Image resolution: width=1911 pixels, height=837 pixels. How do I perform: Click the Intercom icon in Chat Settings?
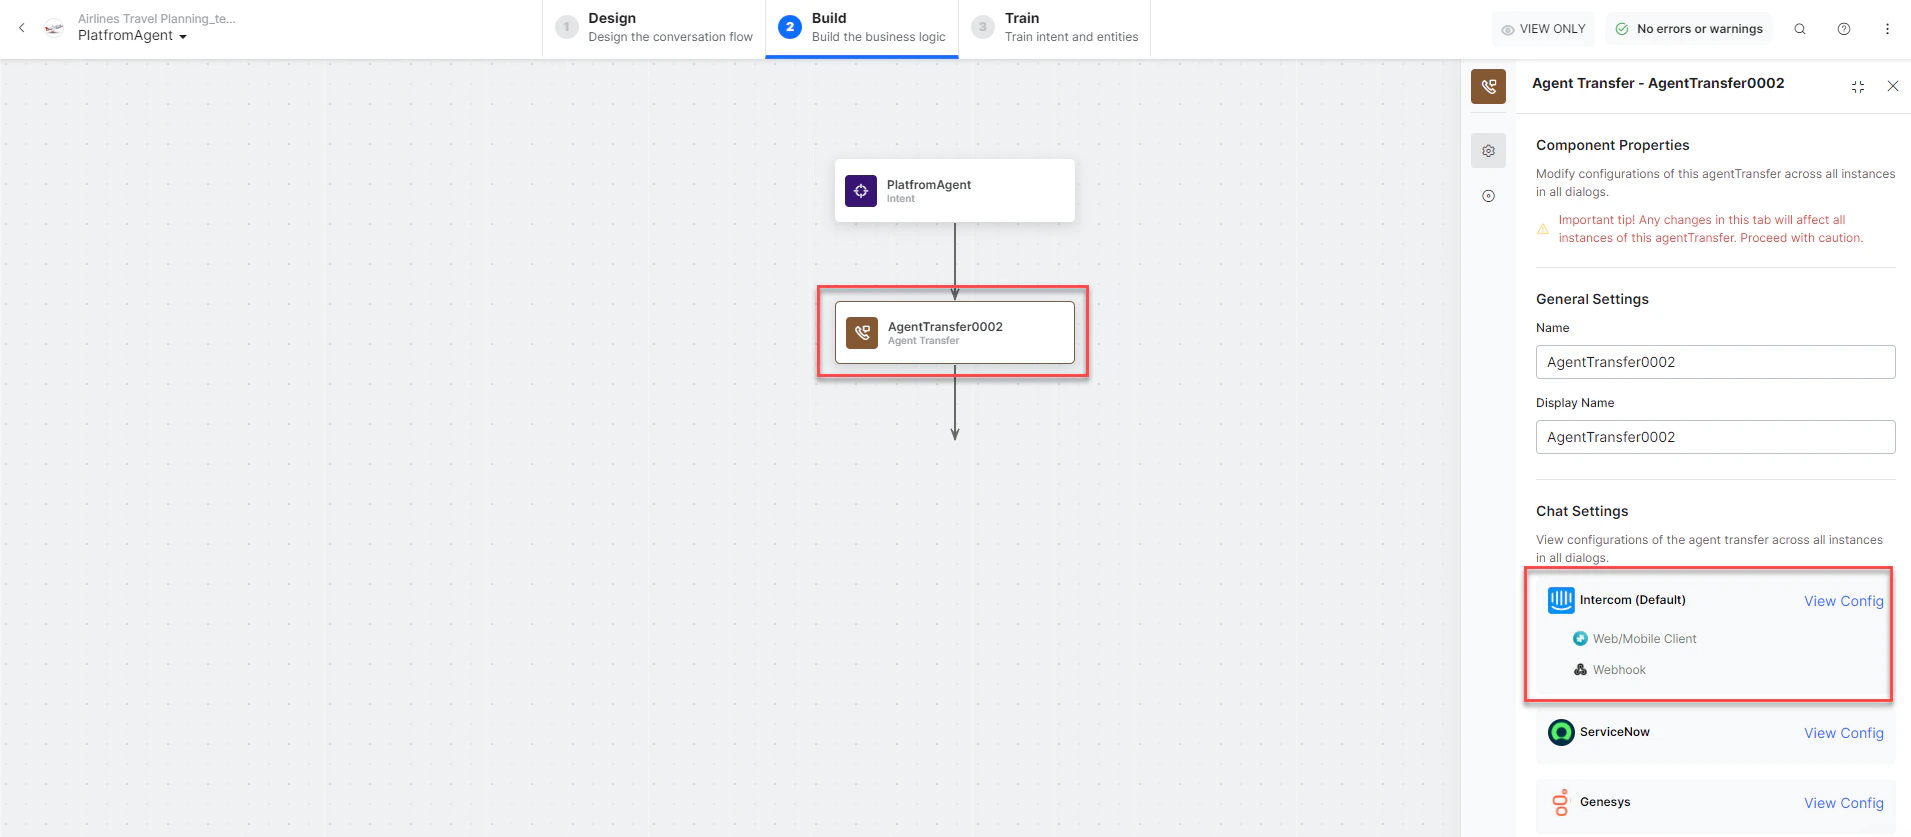click(1561, 600)
